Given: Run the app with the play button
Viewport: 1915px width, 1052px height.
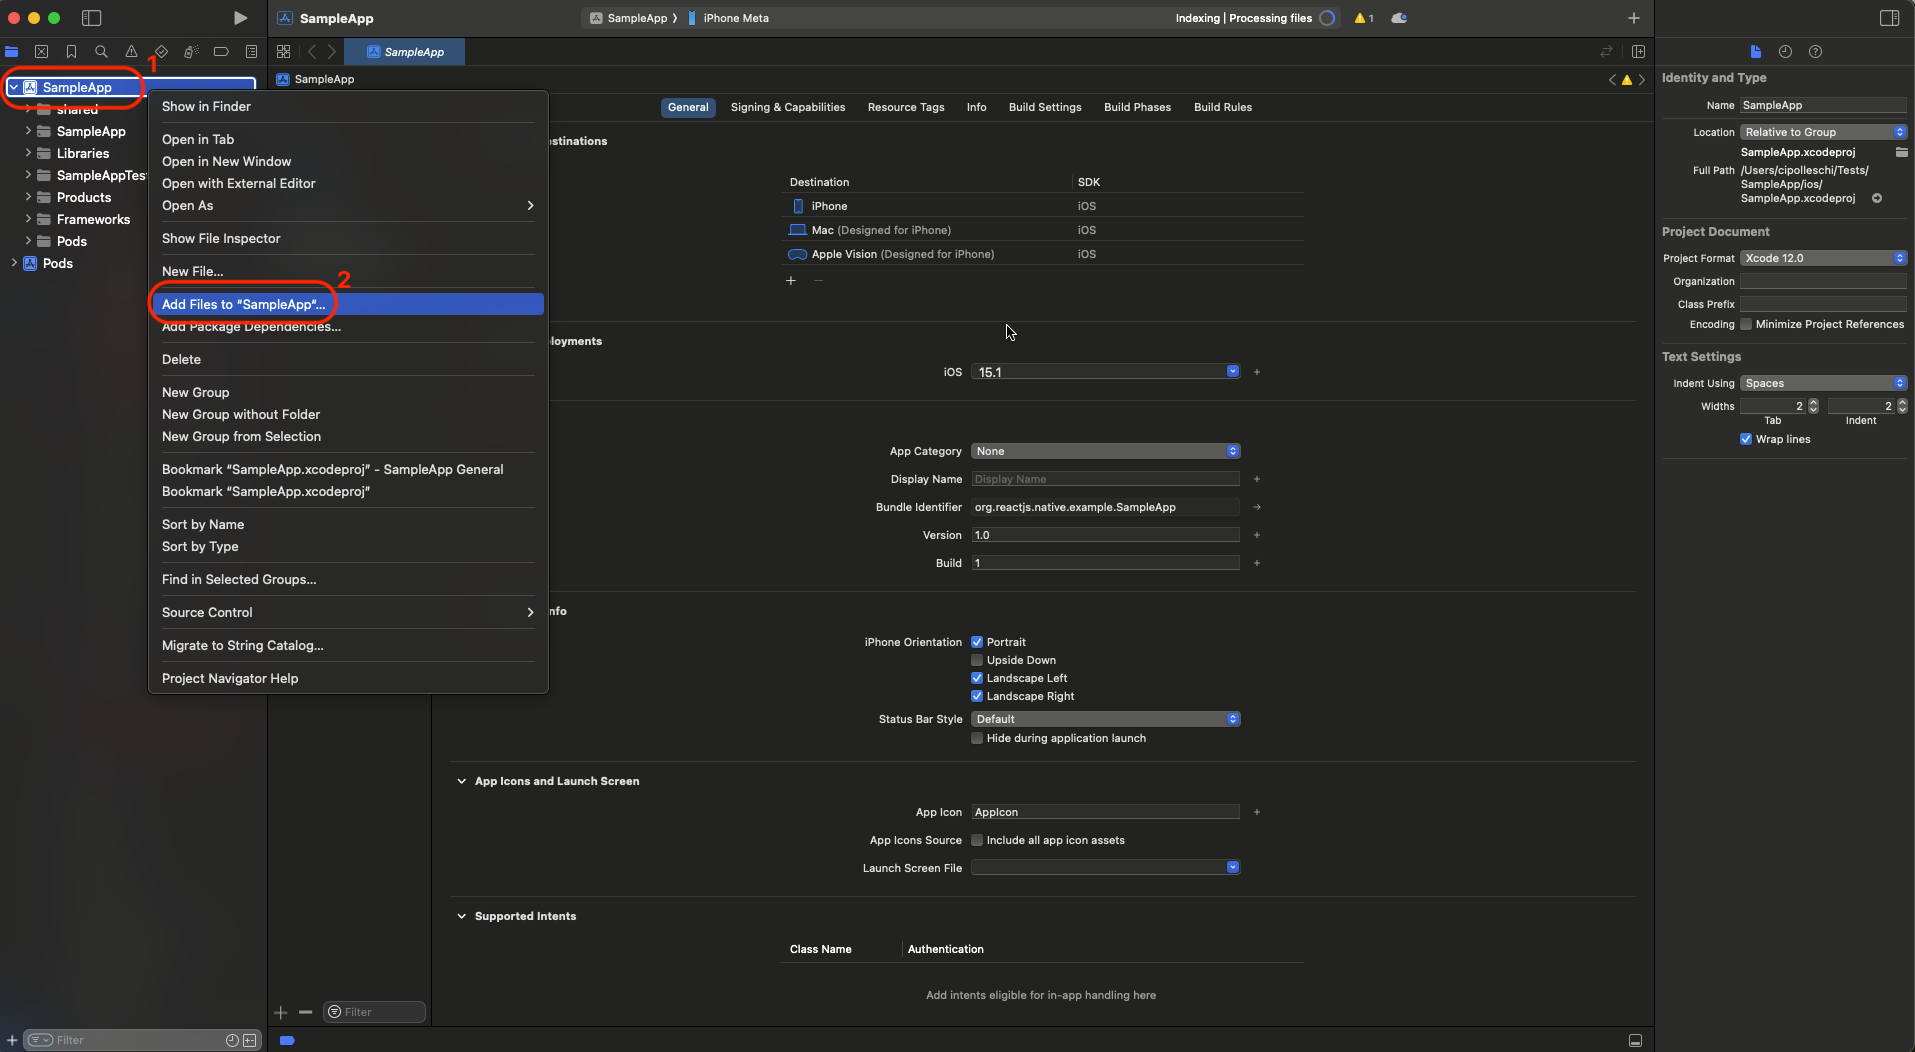Looking at the screenshot, I should (239, 17).
